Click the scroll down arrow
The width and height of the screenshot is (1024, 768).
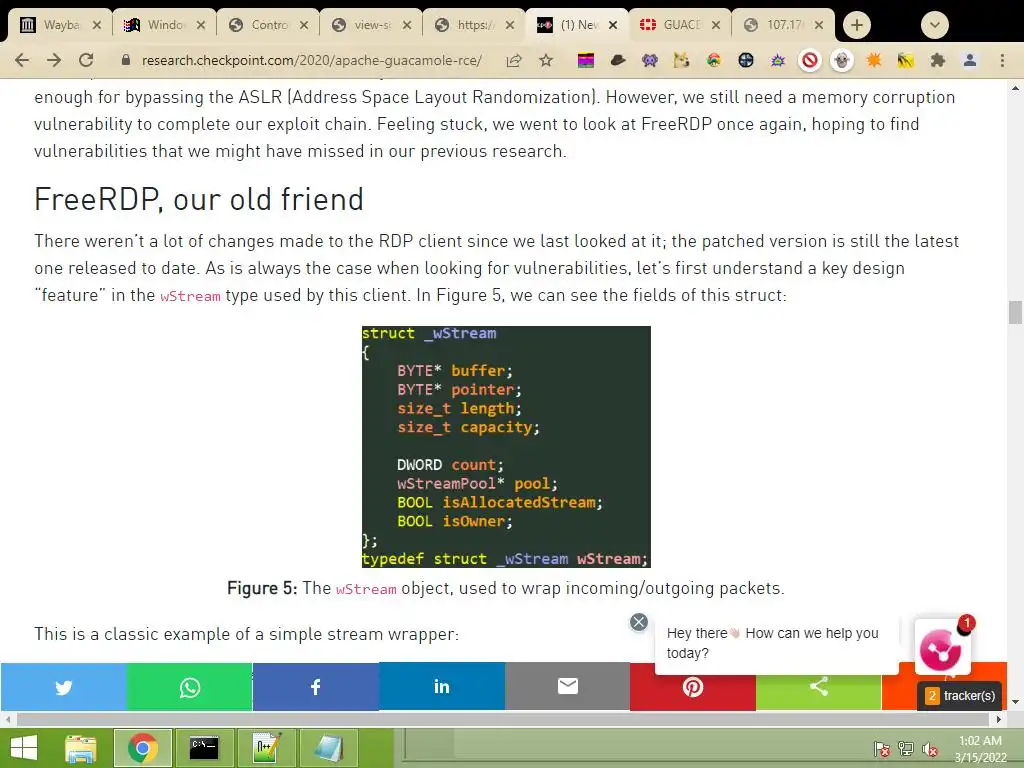pyautogui.click(x=1015, y=703)
